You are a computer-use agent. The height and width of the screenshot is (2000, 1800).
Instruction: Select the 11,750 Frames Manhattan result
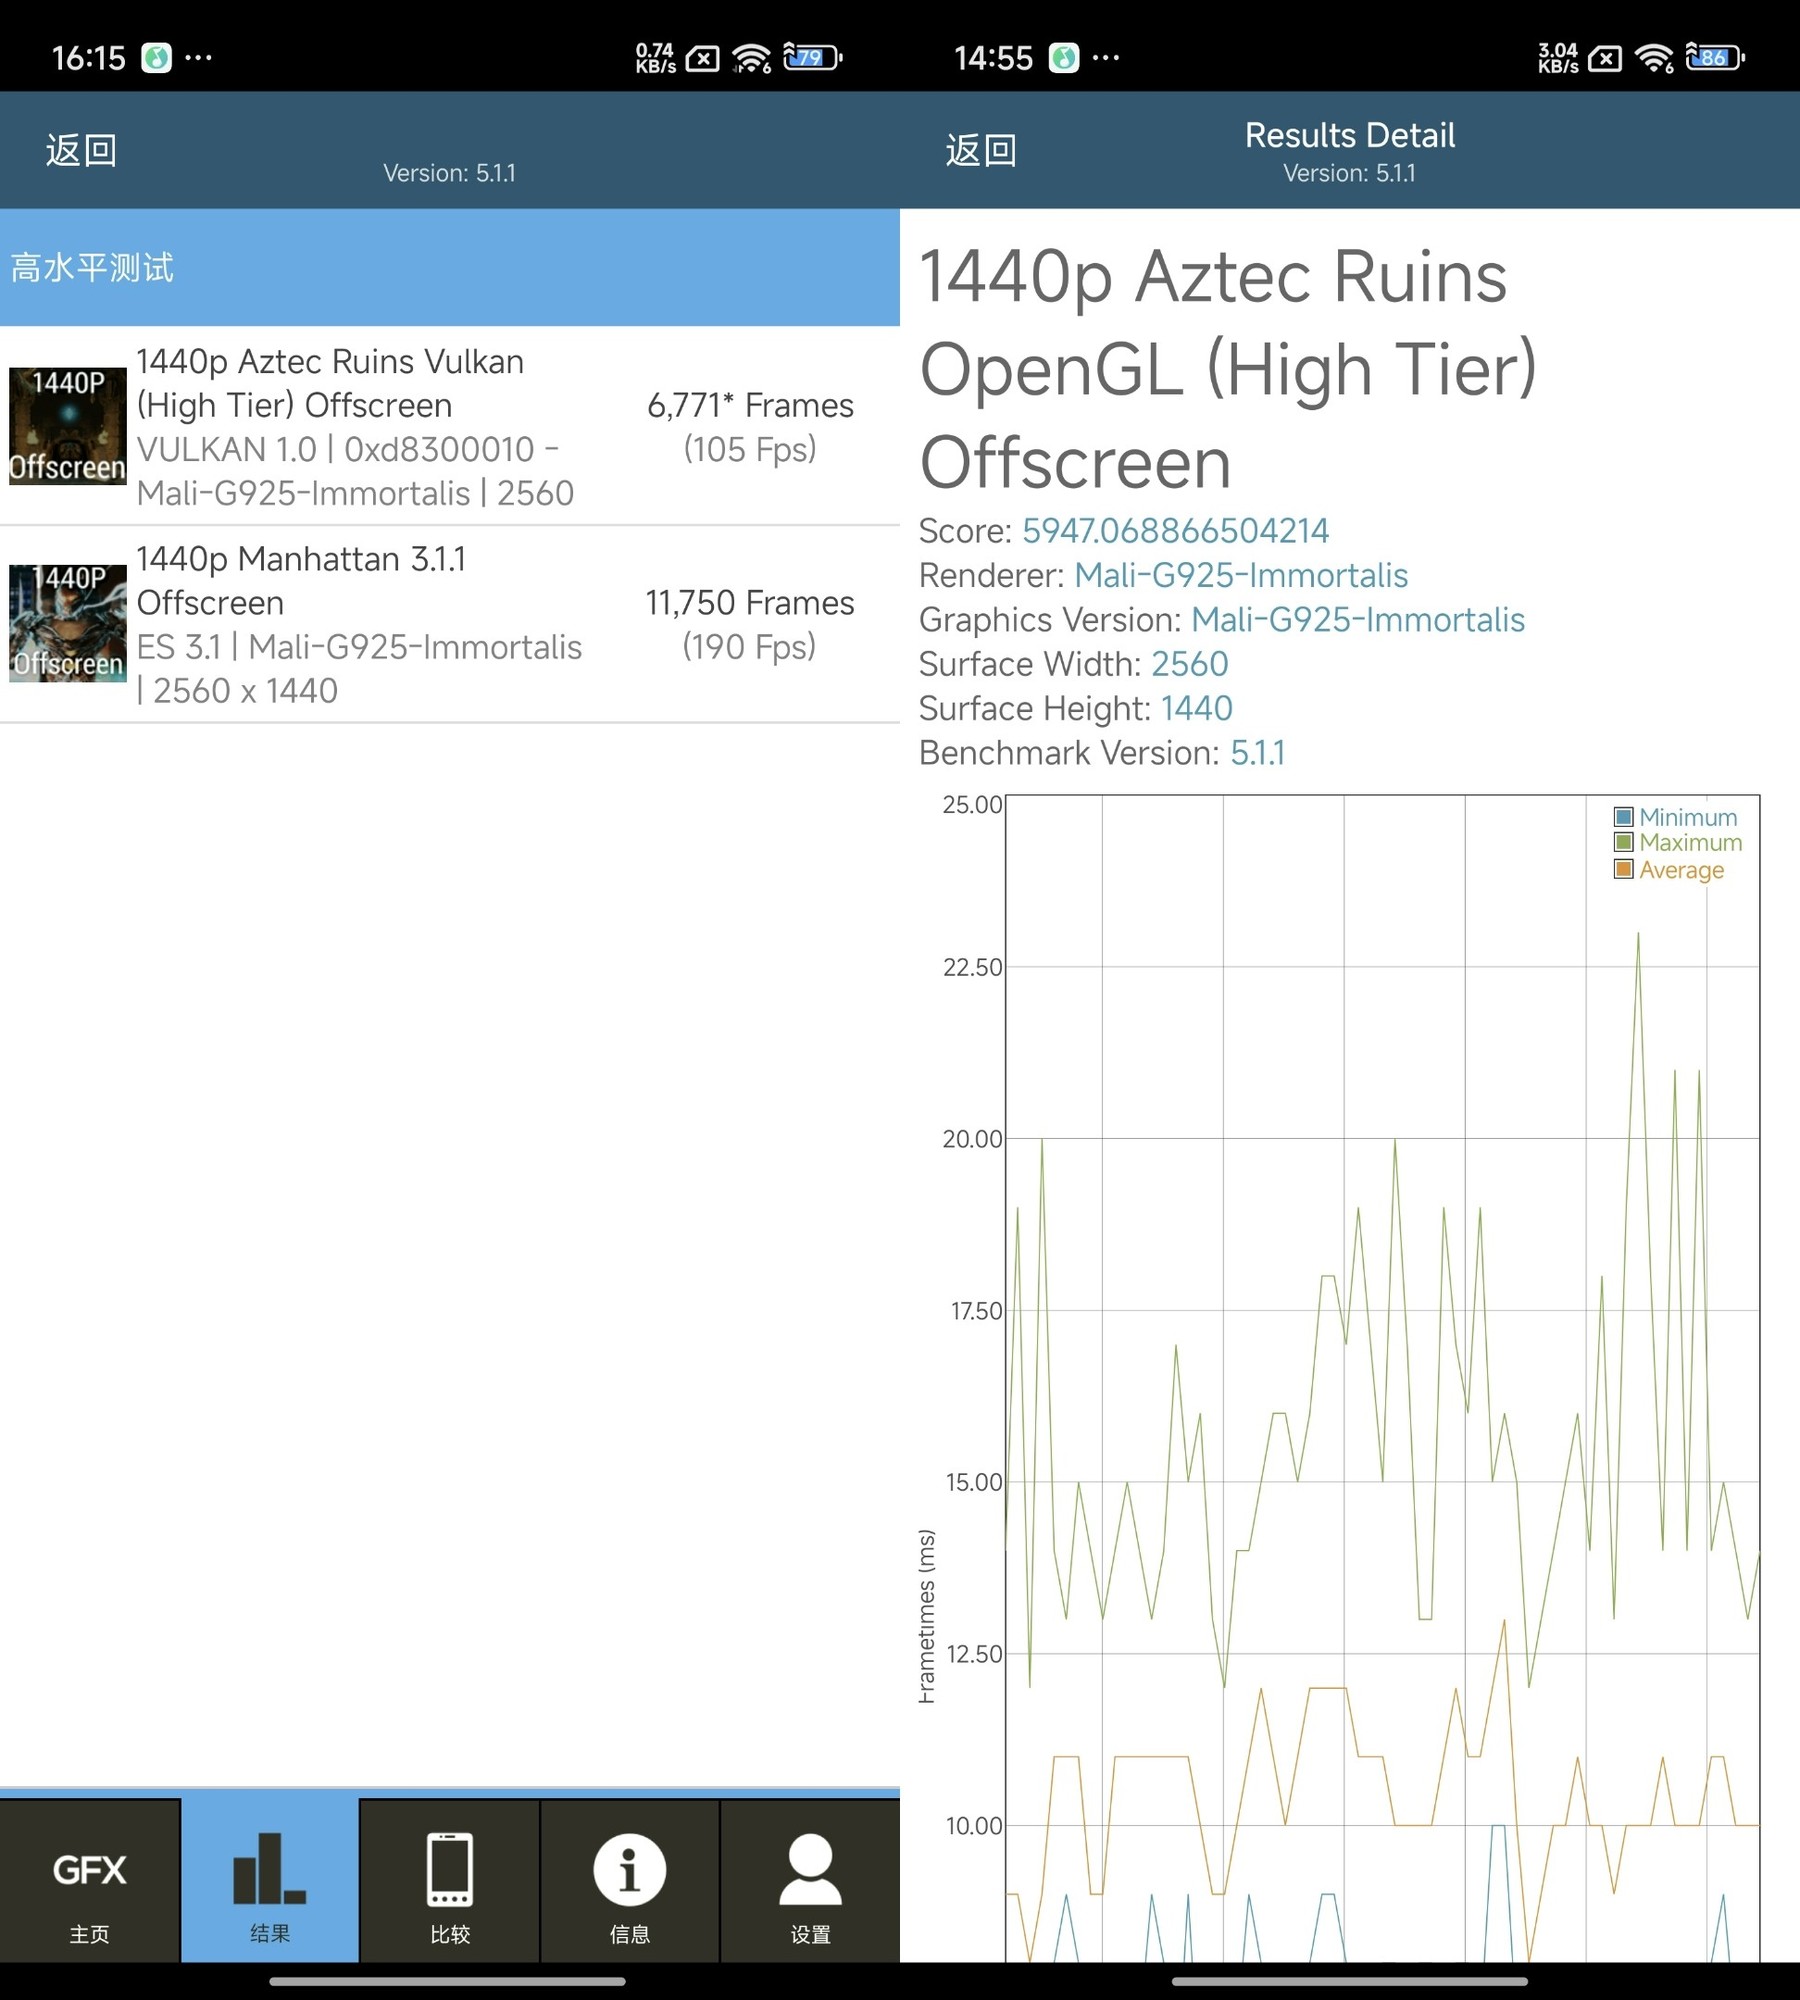tap(750, 623)
